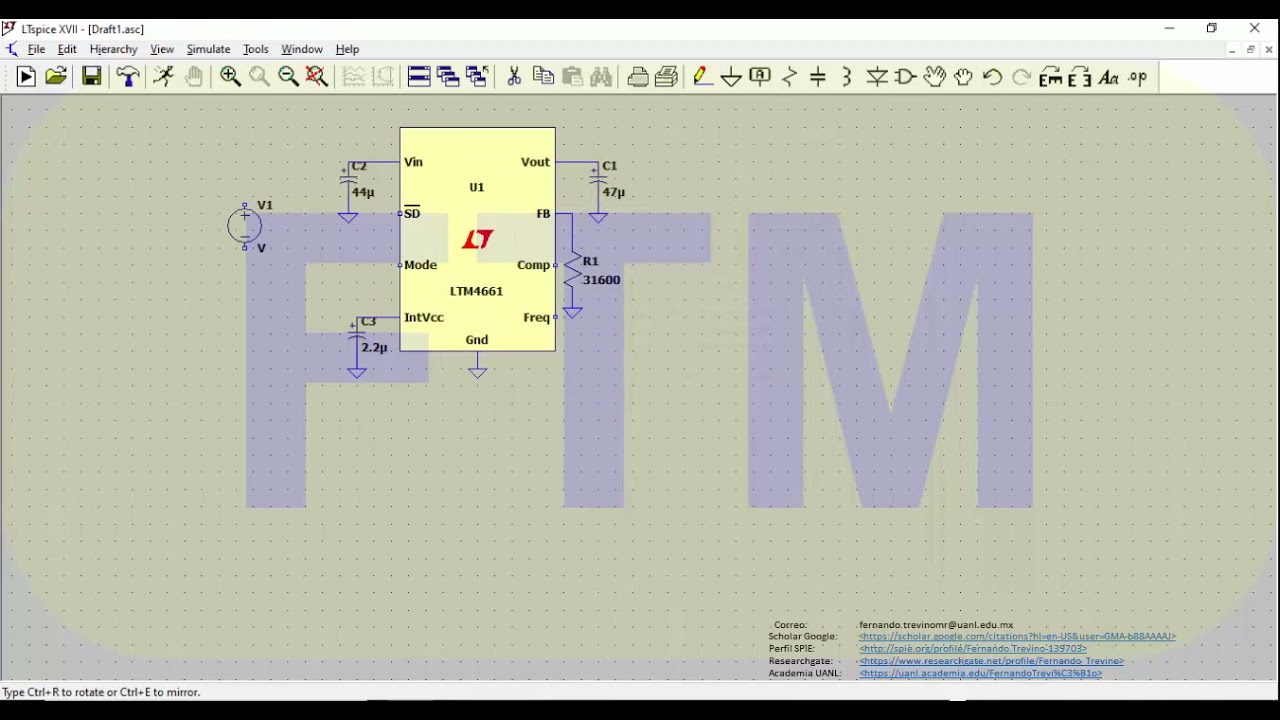The width and height of the screenshot is (1280, 720).
Task: Click the 31600 resistor value text
Action: pos(602,280)
